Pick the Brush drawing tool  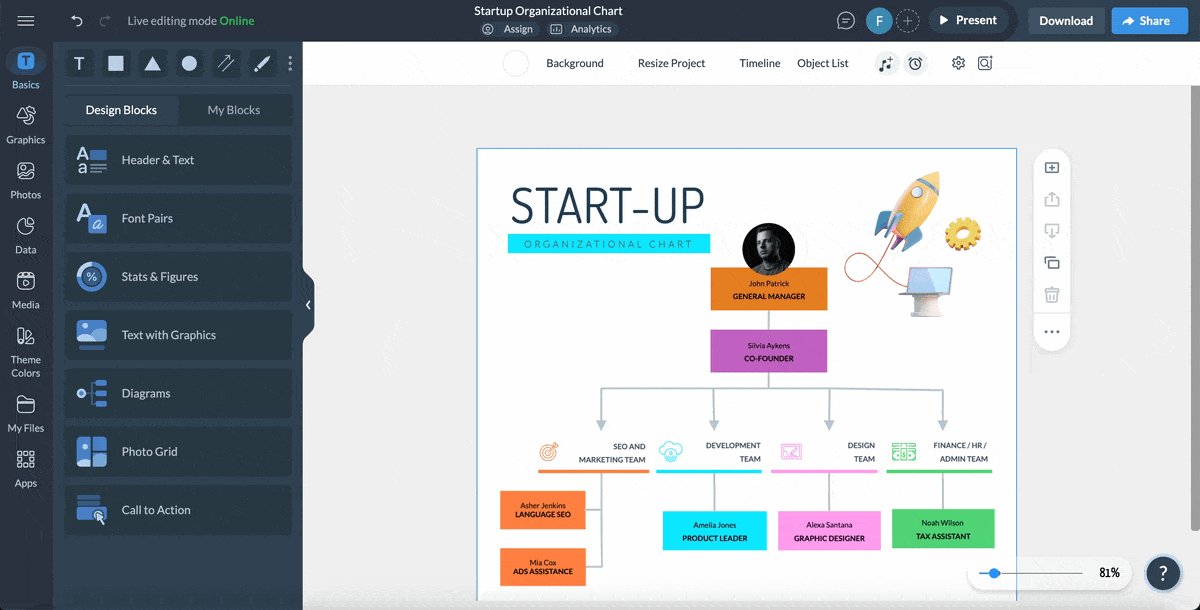(262, 62)
